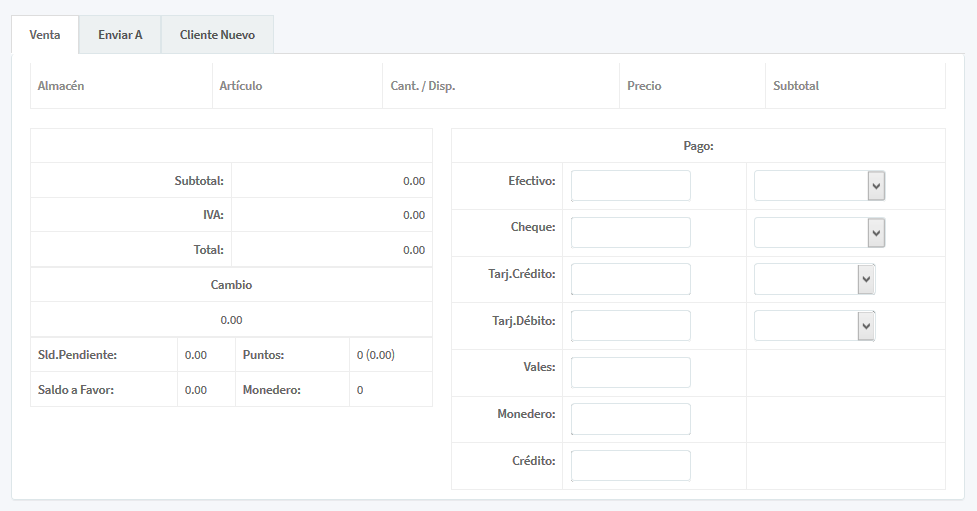Switch to the Venta tab
Screen dimensions: 977x511
45,35
